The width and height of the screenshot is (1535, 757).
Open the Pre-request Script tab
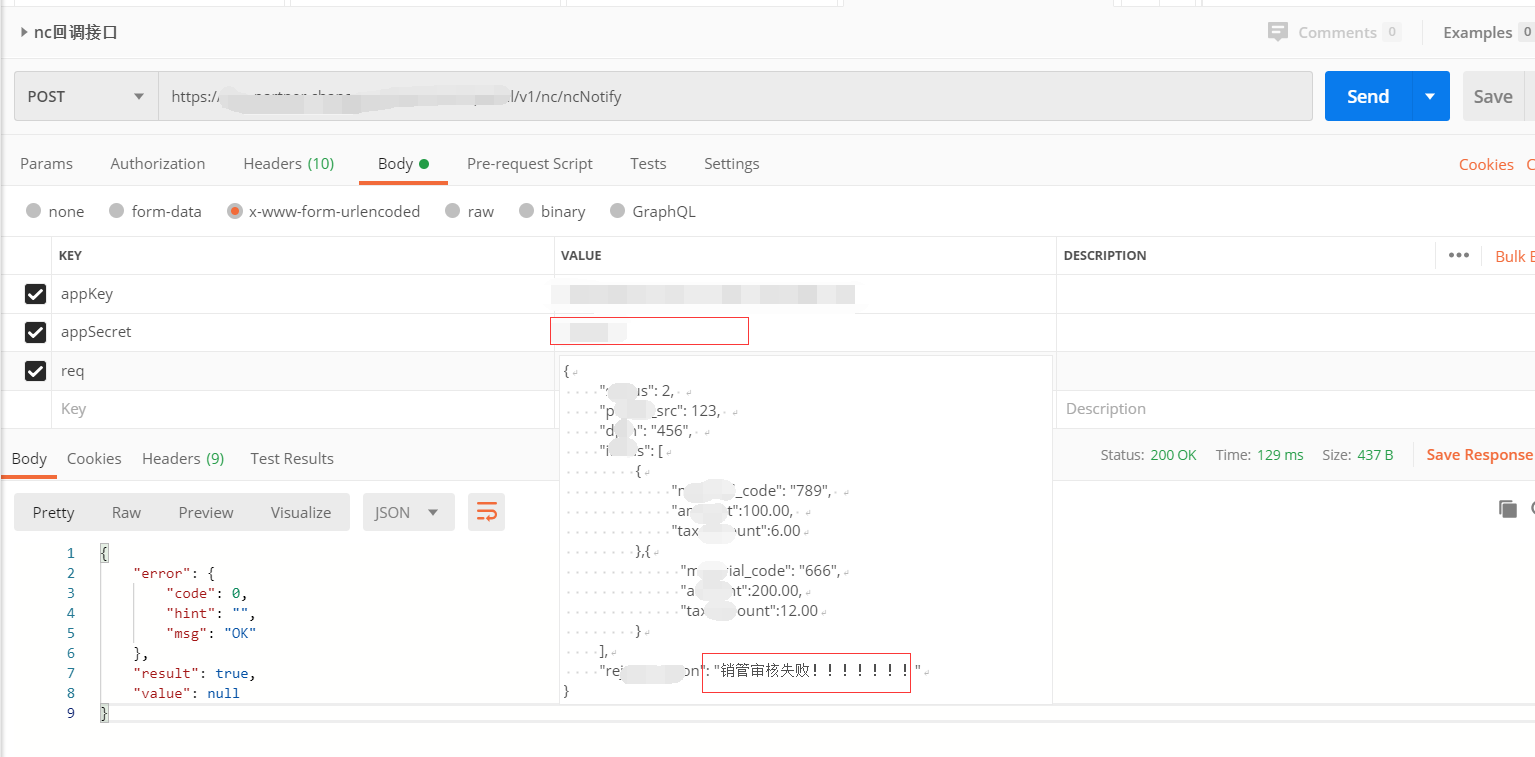(530, 163)
